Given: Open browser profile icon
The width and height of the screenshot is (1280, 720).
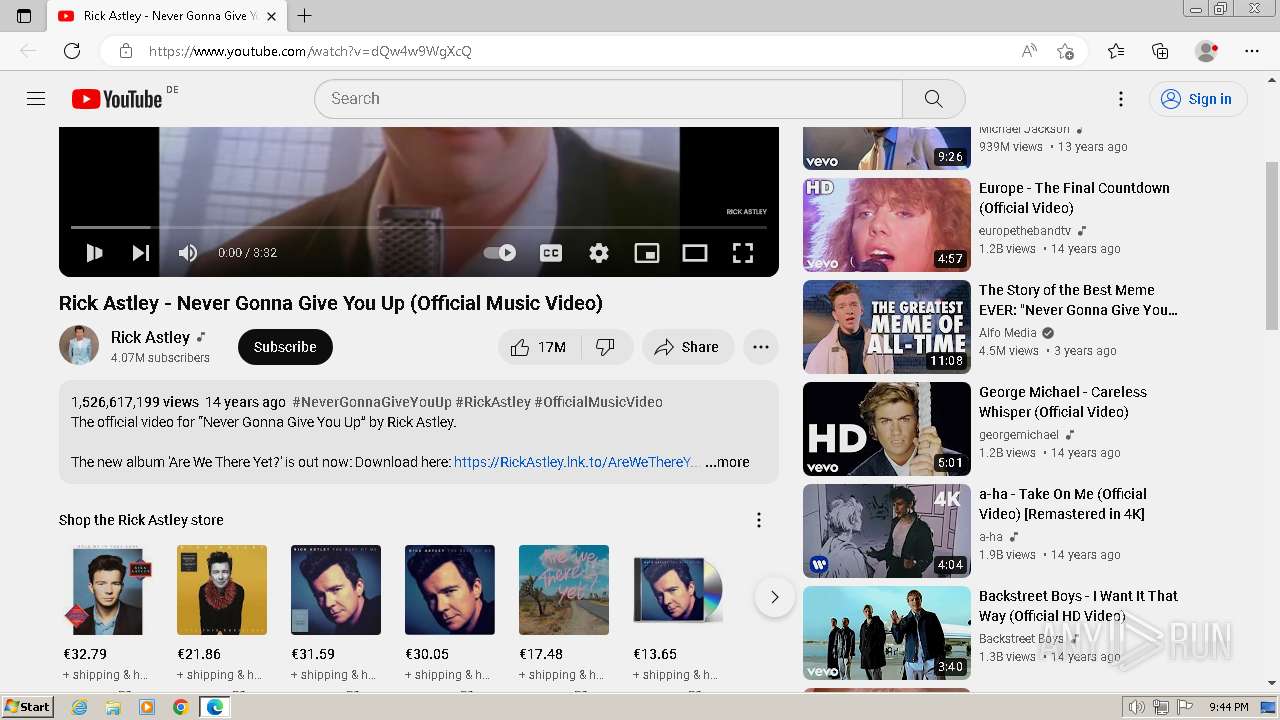Looking at the screenshot, I should [x=1207, y=51].
